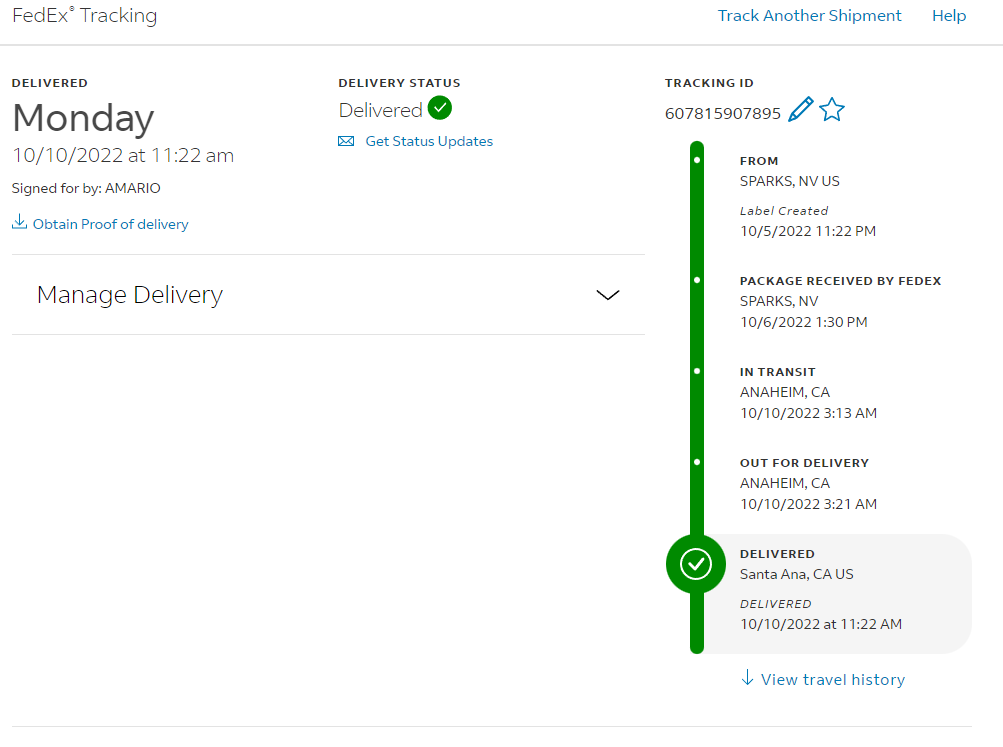Toggle the star favorite icon for tracking ID

click(832, 109)
